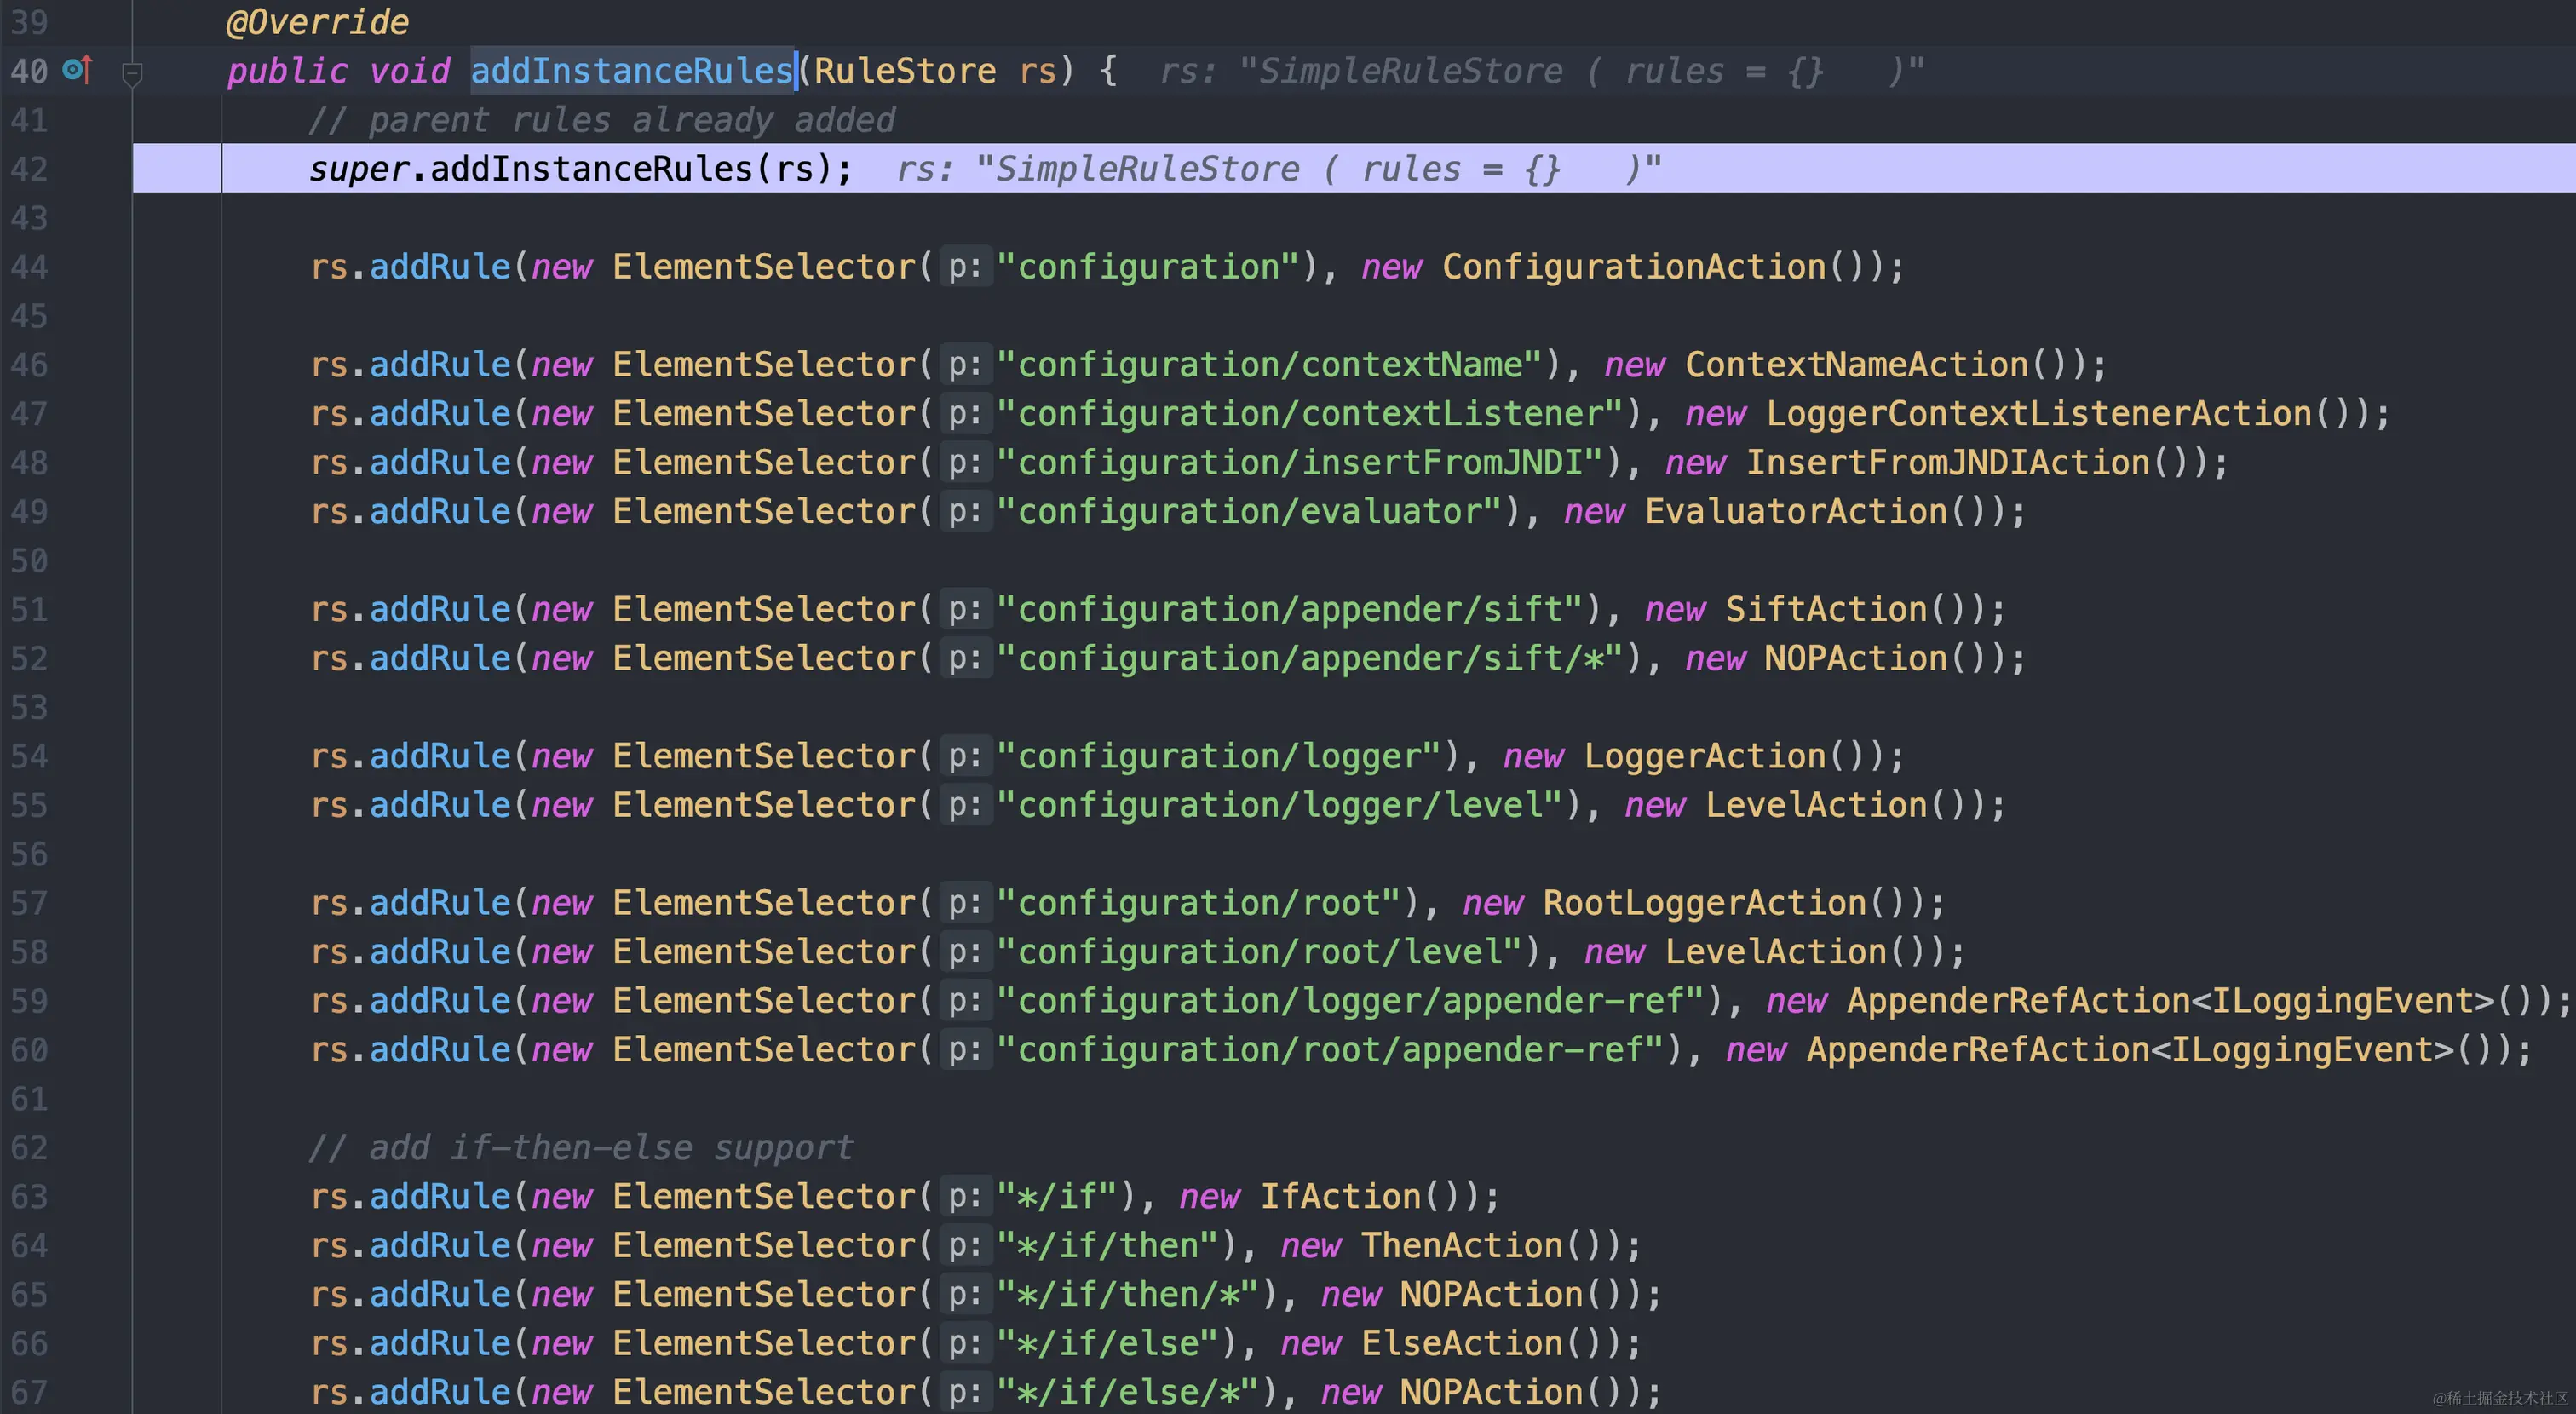Viewport: 2576px width, 1414px height.
Task: Click the addInstanceRules method name on line 40
Action: pyautogui.click(x=632, y=71)
